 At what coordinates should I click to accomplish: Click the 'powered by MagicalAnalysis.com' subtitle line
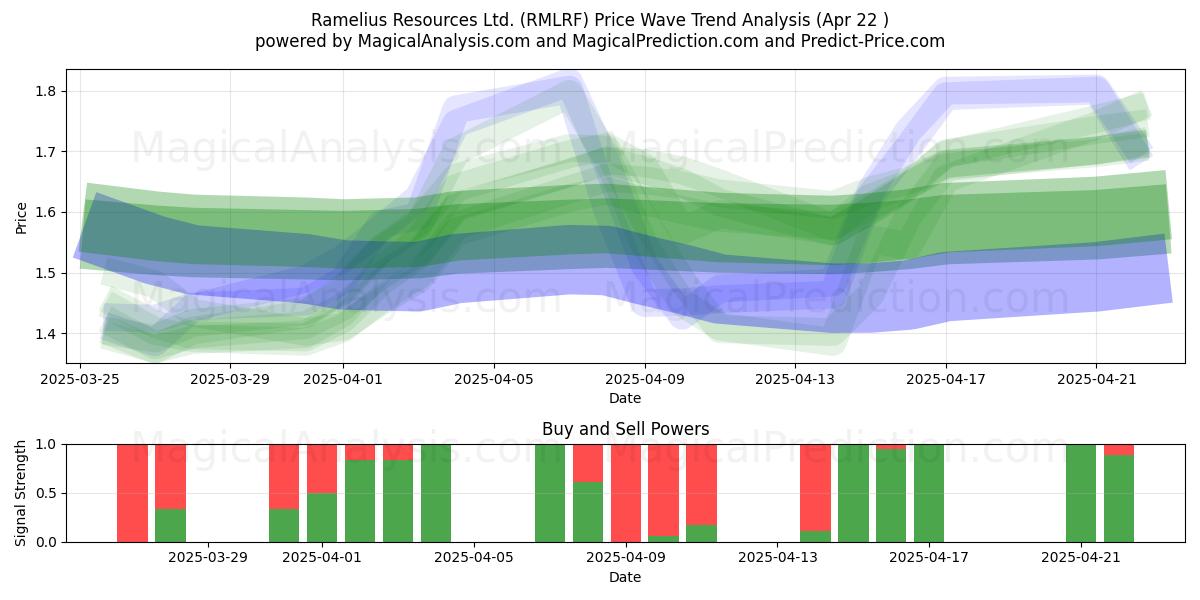coord(600,41)
